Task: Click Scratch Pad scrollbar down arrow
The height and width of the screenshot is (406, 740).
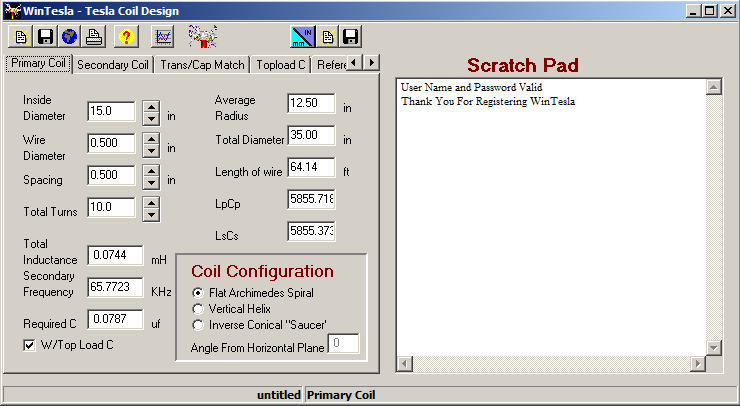Action: [x=714, y=348]
